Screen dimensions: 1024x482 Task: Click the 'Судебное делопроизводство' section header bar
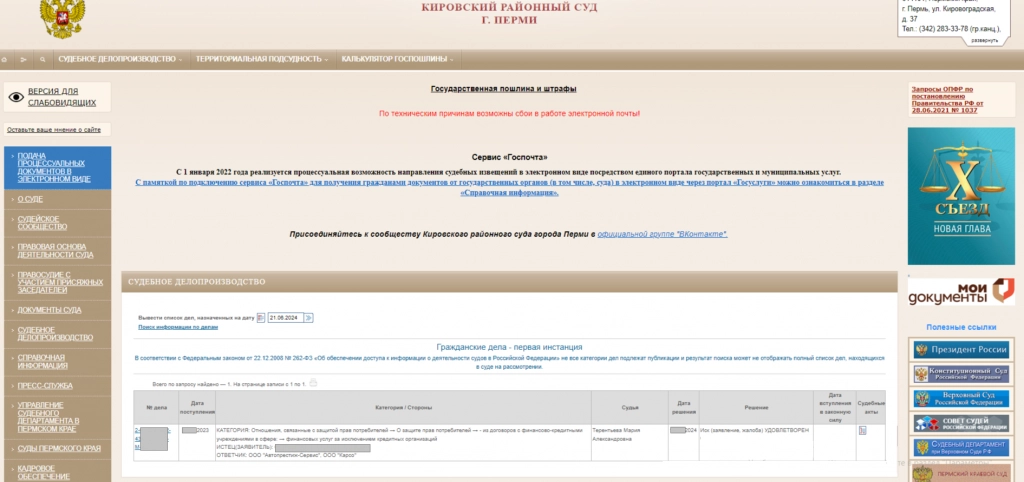click(x=509, y=282)
